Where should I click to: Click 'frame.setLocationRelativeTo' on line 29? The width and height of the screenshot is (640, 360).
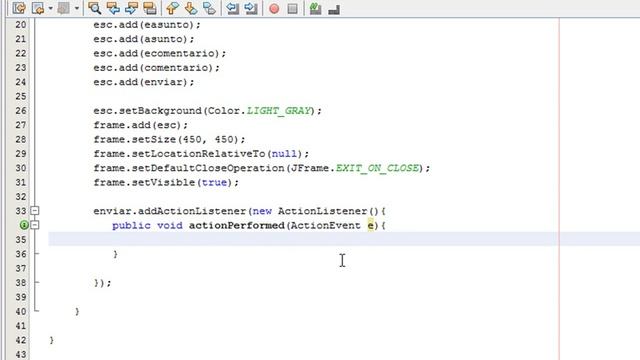click(x=179, y=154)
